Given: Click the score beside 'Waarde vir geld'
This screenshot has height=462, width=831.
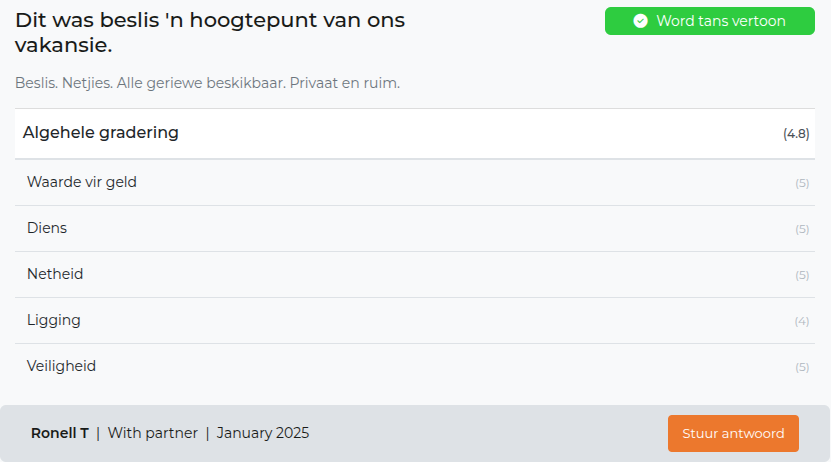Looking at the screenshot, I should click(x=802, y=183).
